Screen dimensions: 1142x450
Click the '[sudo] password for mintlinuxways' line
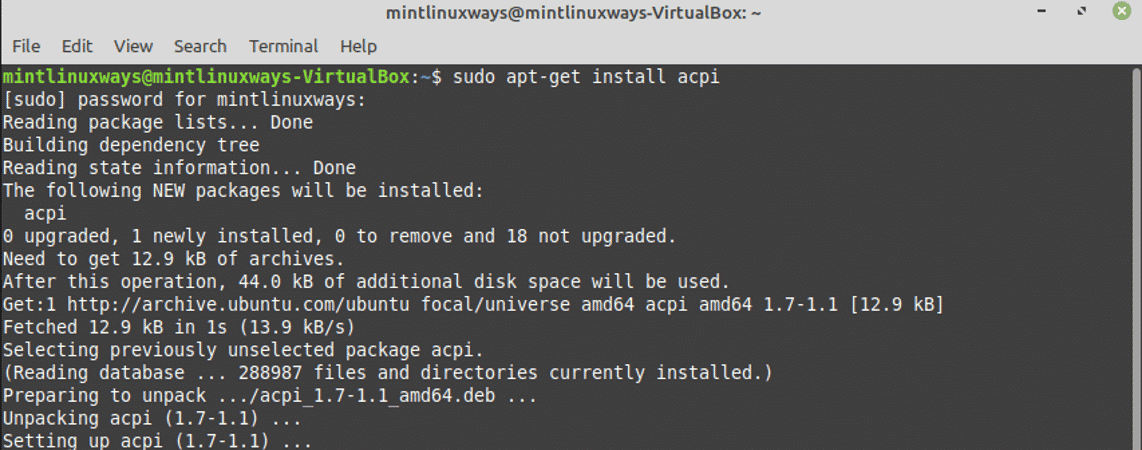pyautogui.click(x=184, y=100)
